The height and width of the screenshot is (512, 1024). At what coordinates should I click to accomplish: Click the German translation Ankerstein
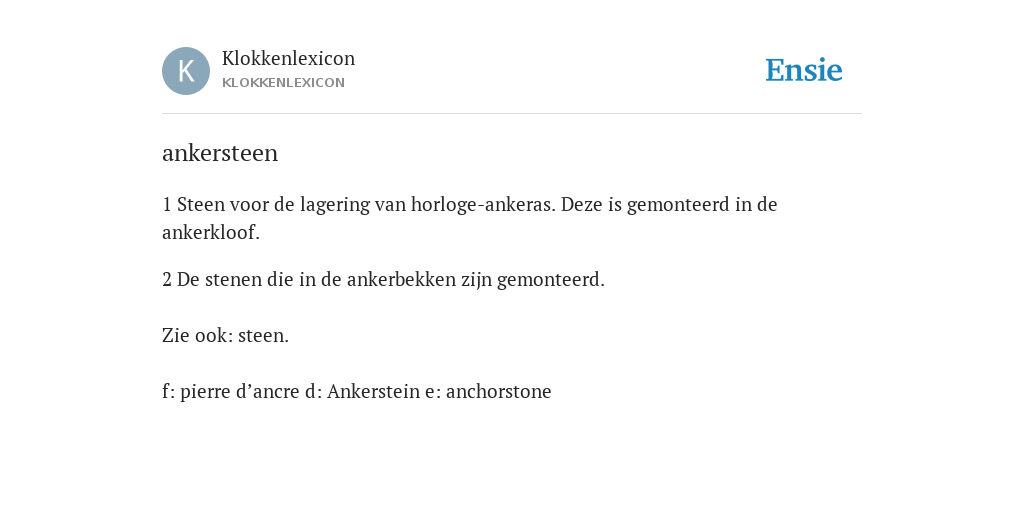point(374,392)
